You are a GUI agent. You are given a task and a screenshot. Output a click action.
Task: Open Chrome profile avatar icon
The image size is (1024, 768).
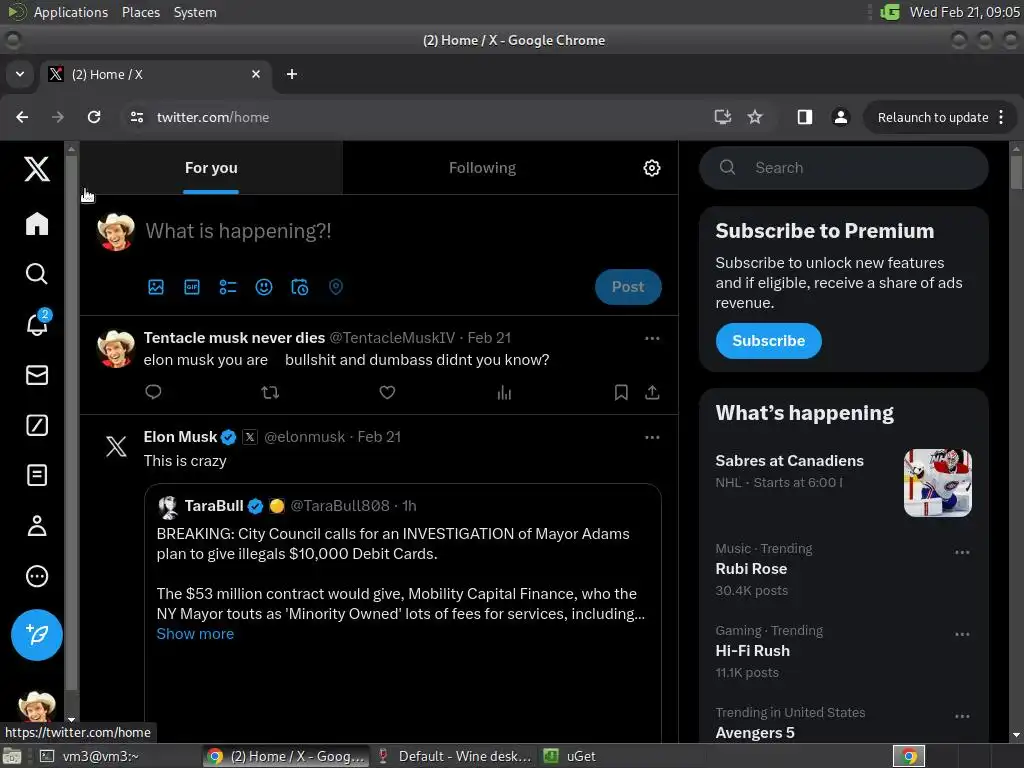pyautogui.click(x=840, y=117)
